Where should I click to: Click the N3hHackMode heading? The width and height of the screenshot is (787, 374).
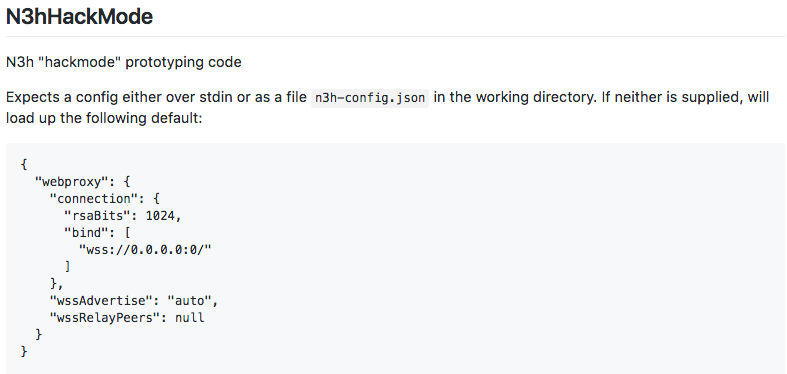(x=79, y=17)
